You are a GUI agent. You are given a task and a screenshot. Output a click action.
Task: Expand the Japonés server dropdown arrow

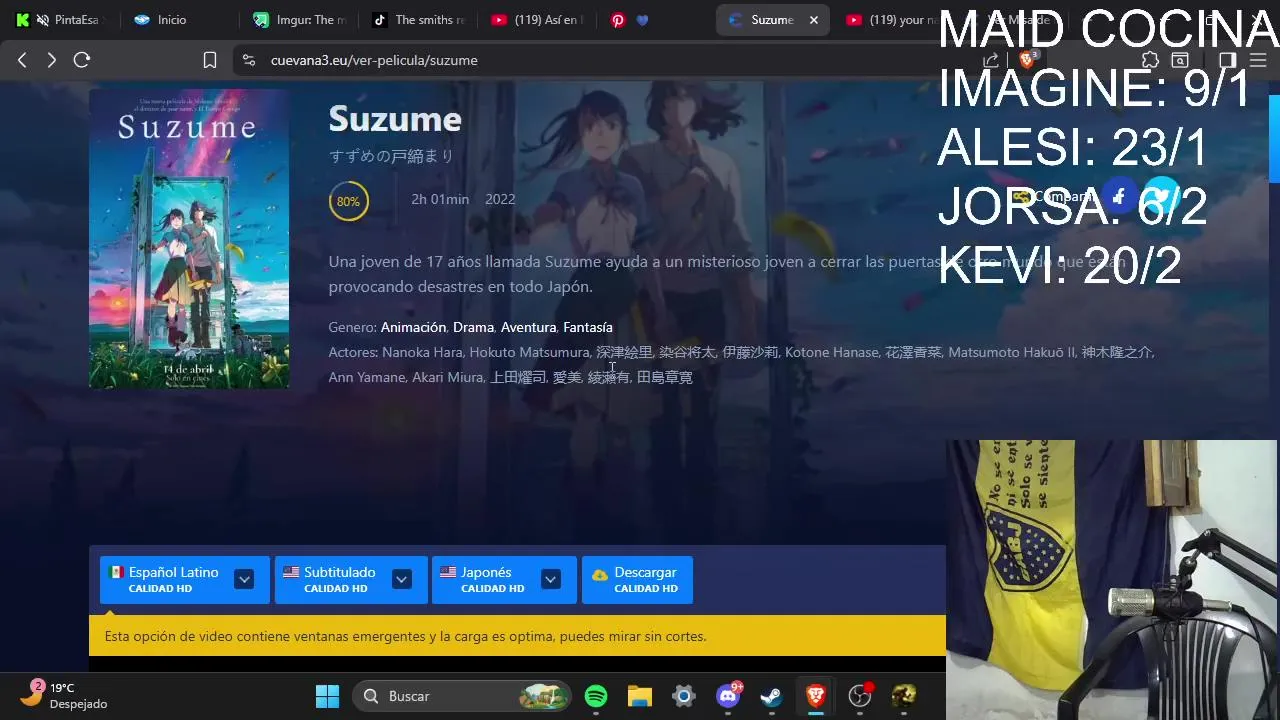[550, 579]
